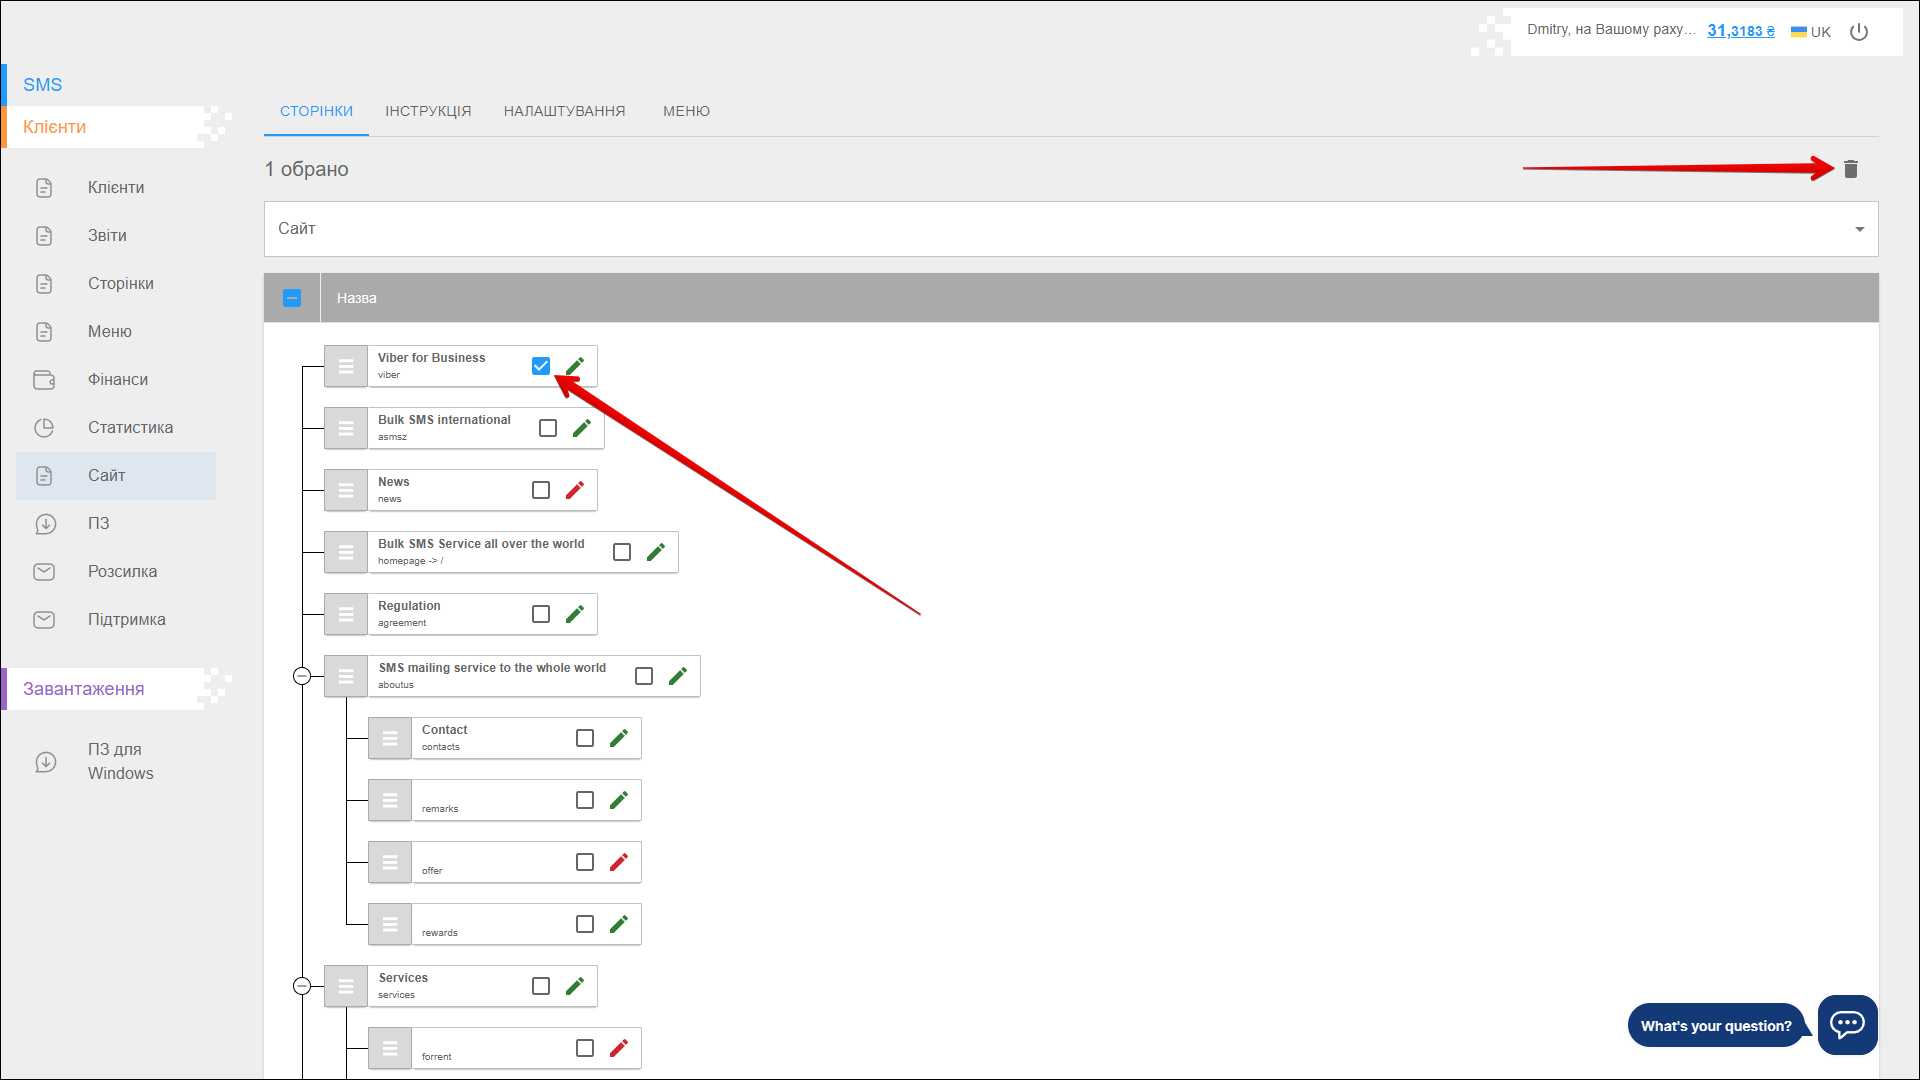Check the Bulk SMS international checkbox
The height and width of the screenshot is (1080, 1920).
pos(548,428)
